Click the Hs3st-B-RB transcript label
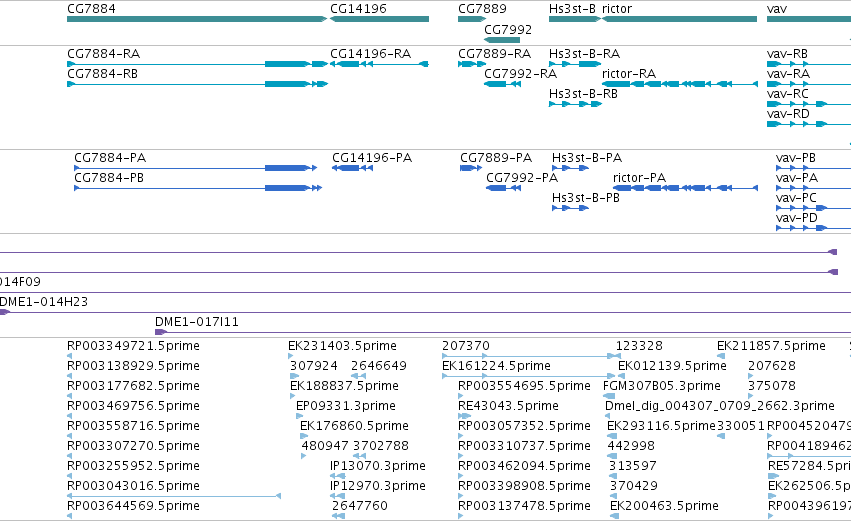This screenshot has width=851, height=521. tap(583, 94)
